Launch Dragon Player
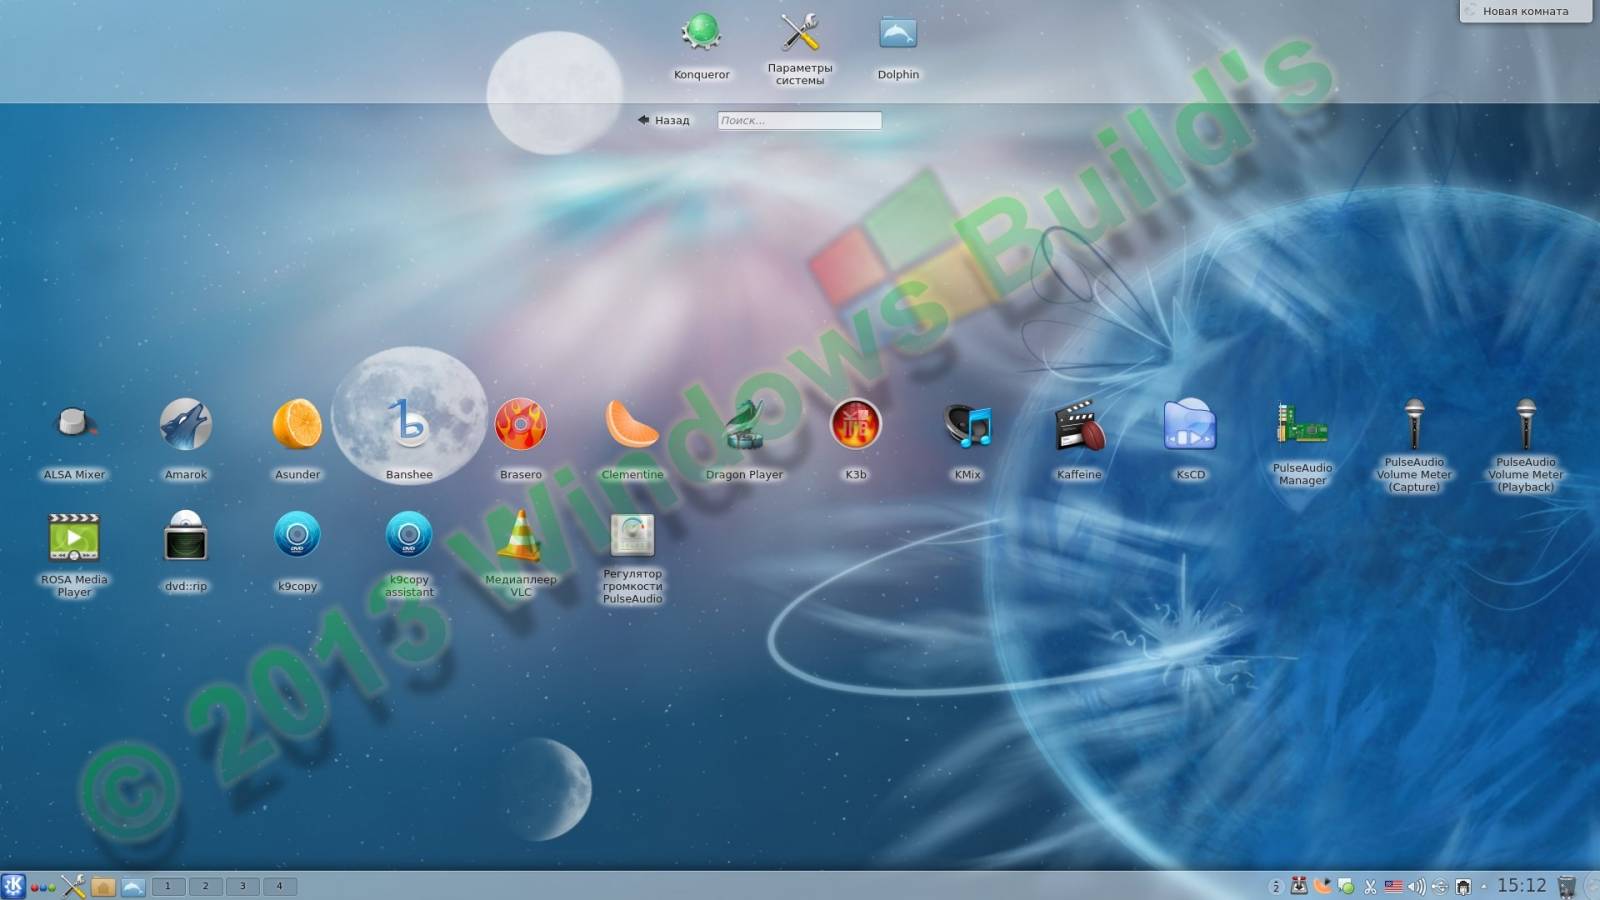The width and height of the screenshot is (1600, 900). pos(744,440)
